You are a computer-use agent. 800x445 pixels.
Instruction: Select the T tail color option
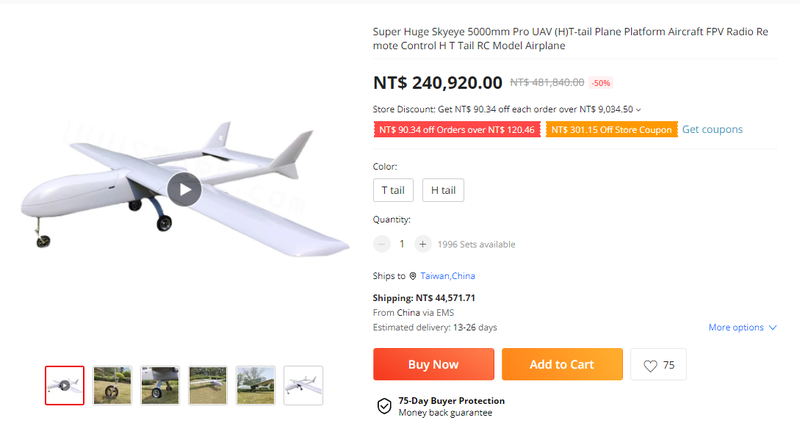click(392, 190)
